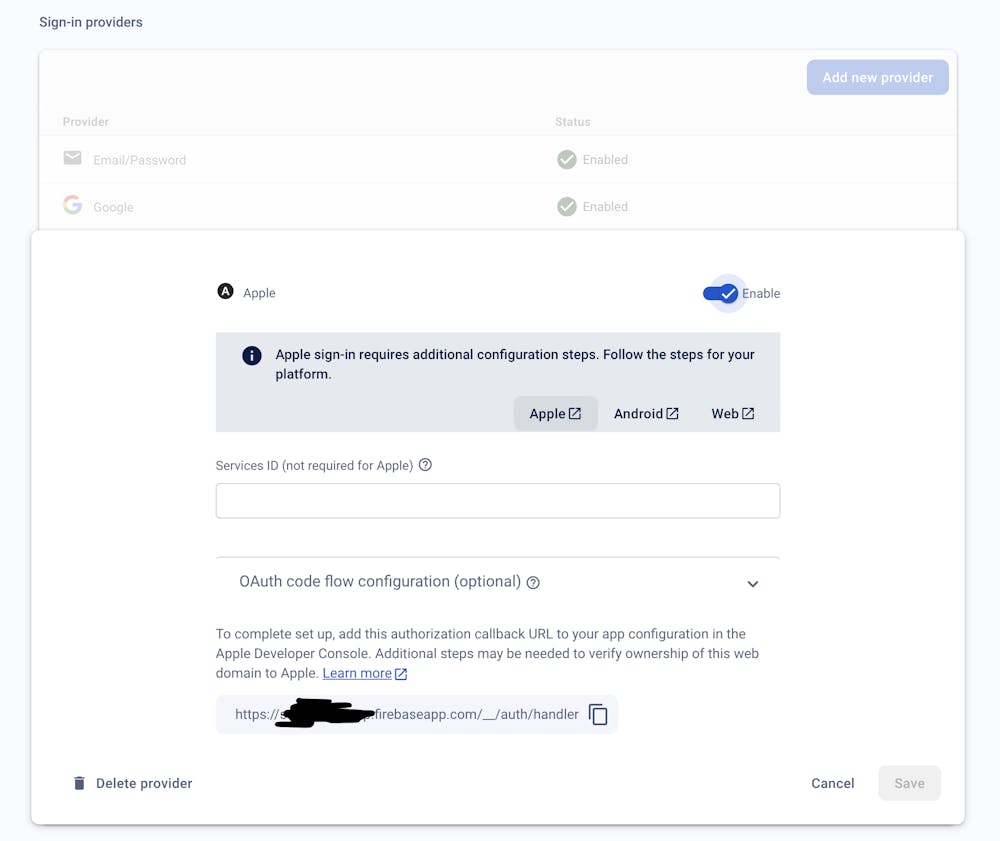Select the Apple platform instructions tab
1000x841 pixels.
click(555, 413)
